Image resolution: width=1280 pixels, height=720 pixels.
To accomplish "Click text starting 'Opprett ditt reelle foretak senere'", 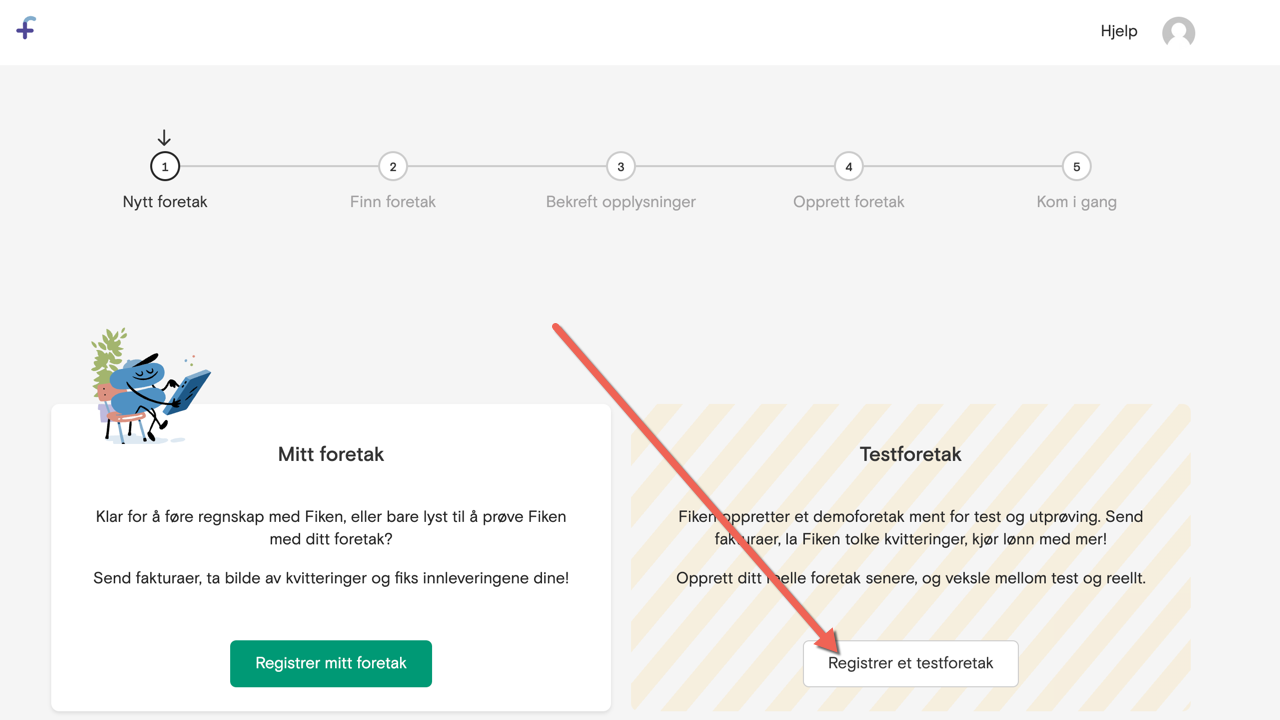I will [x=911, y=578].
